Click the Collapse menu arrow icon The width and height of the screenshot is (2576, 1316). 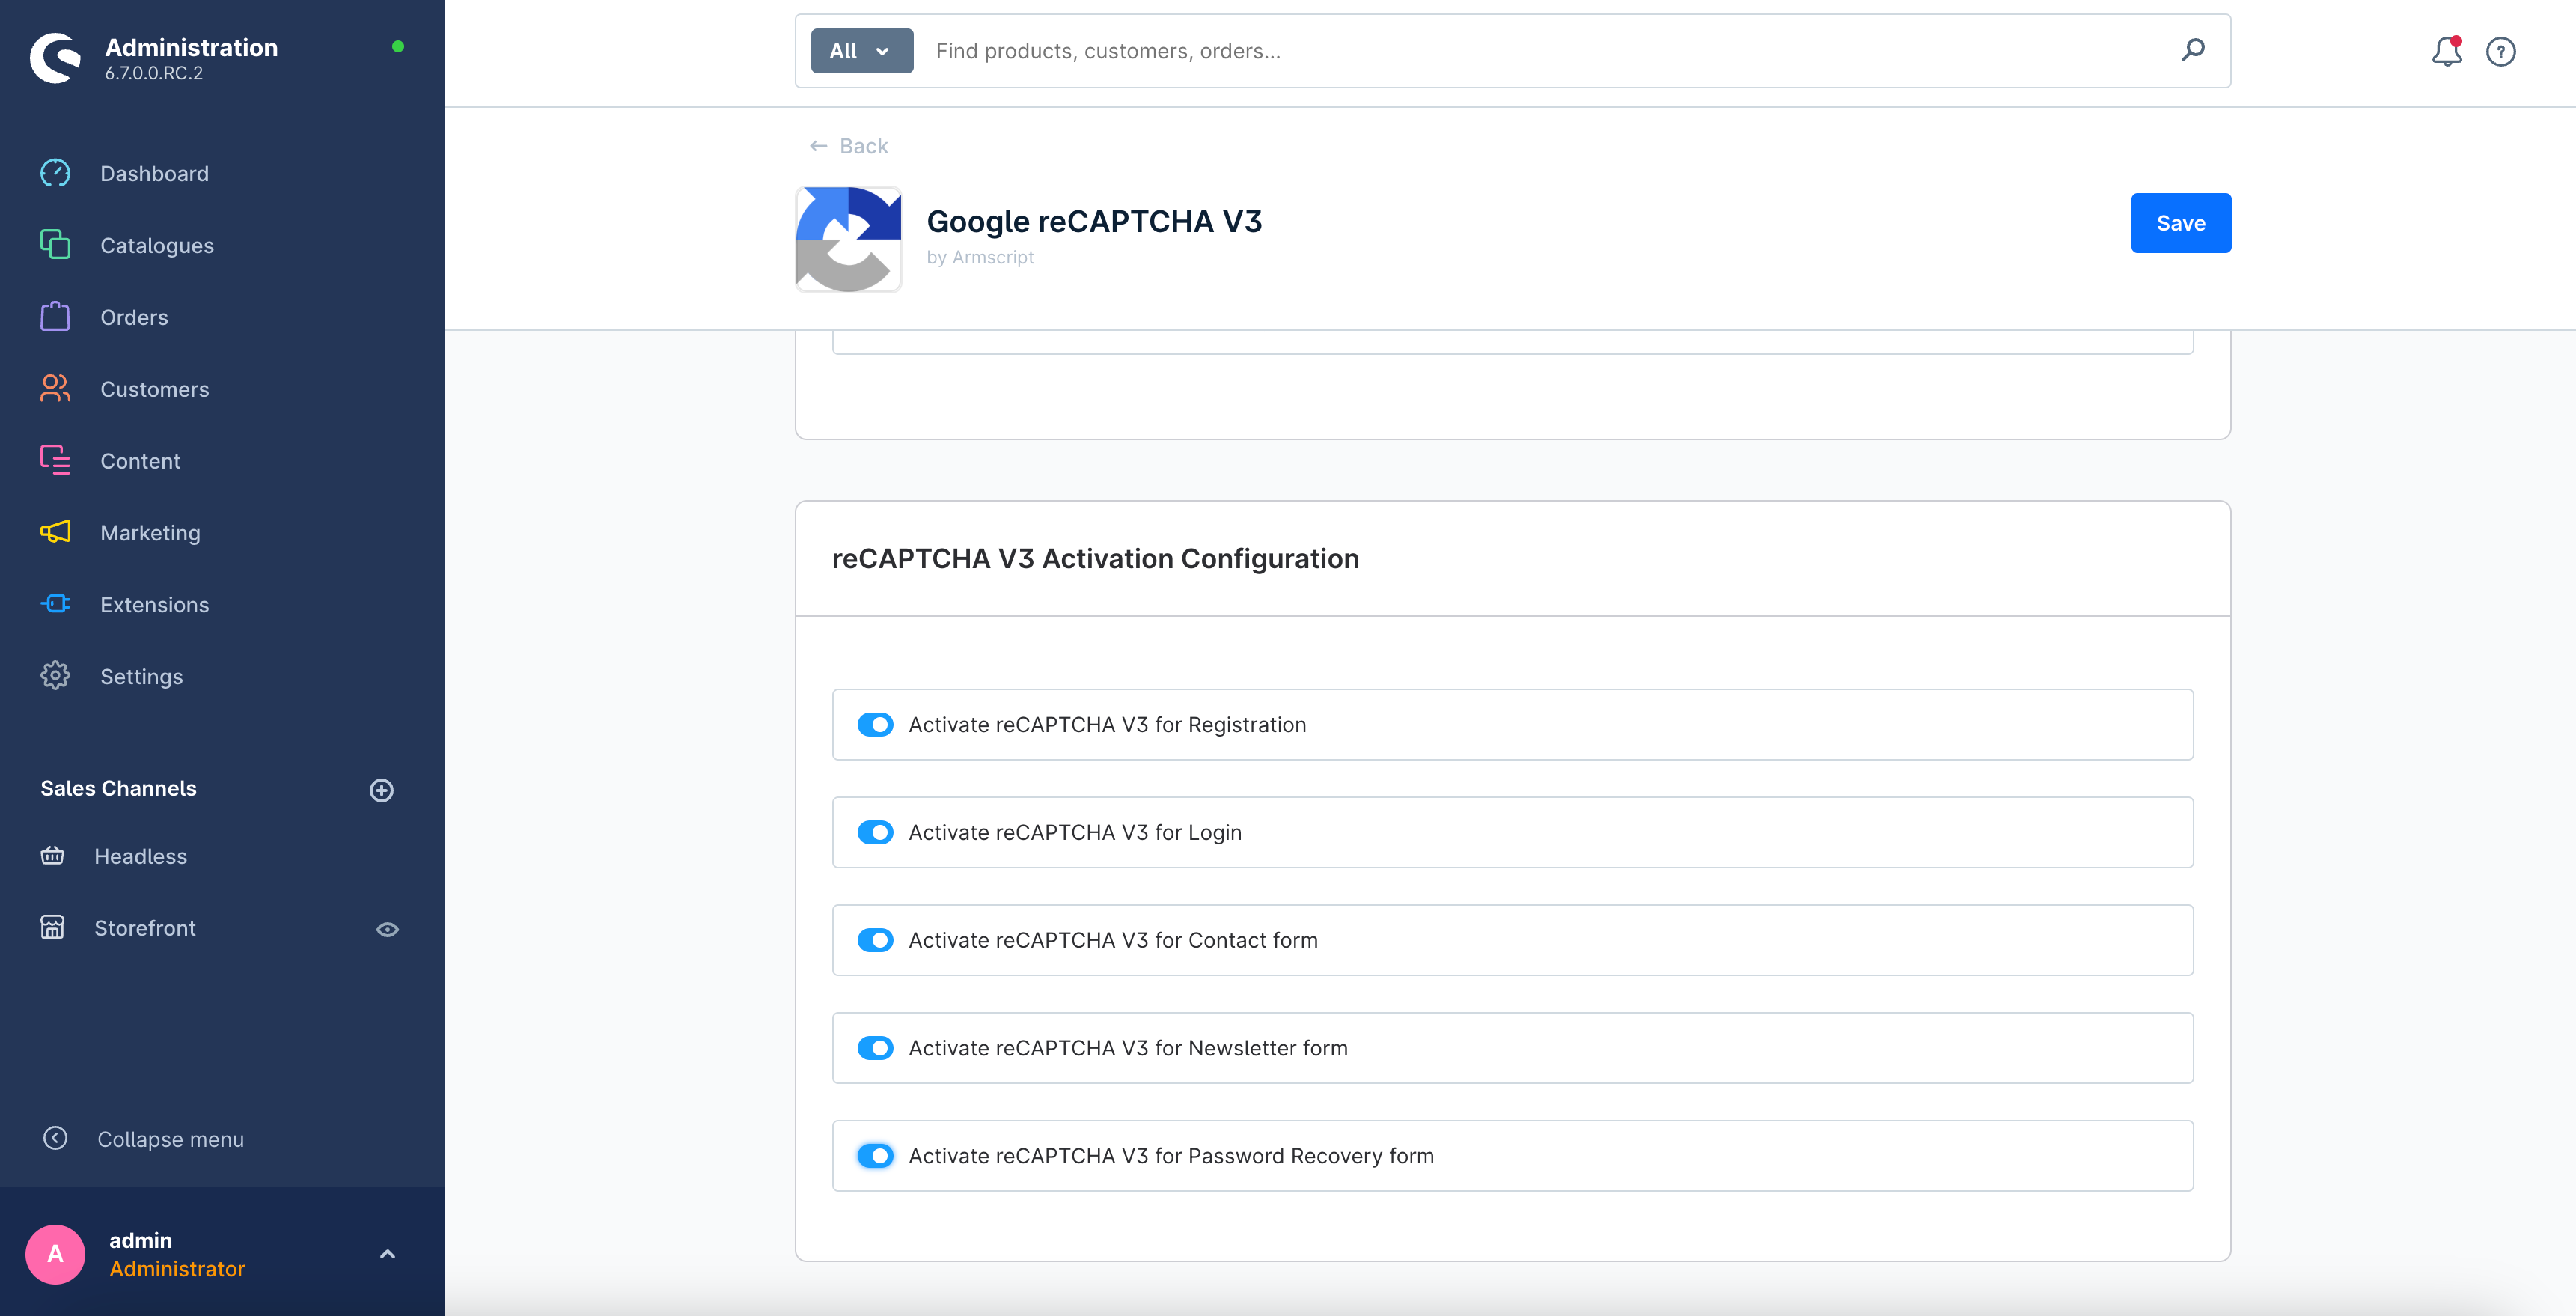pyautogui.click(x=55, y=1138)
